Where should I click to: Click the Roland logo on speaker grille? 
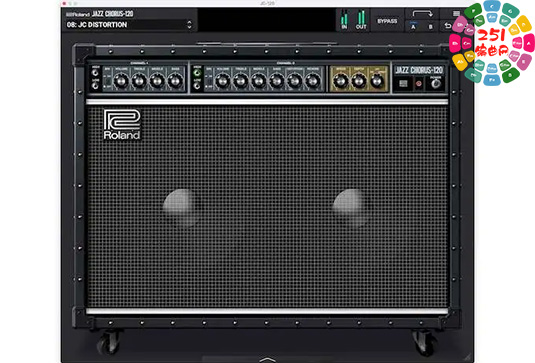point(122,125)
